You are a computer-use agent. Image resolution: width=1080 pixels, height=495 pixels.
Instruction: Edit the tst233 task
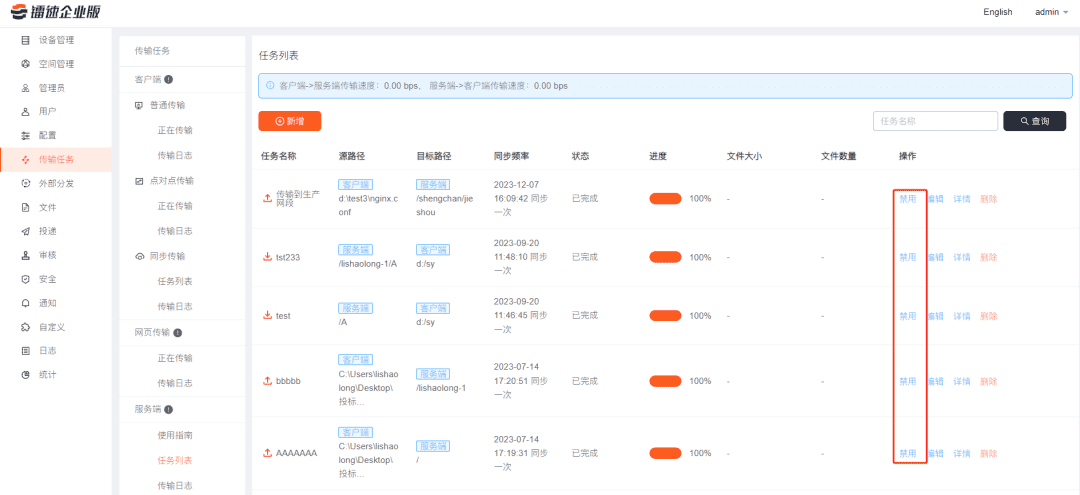[935, 257]
